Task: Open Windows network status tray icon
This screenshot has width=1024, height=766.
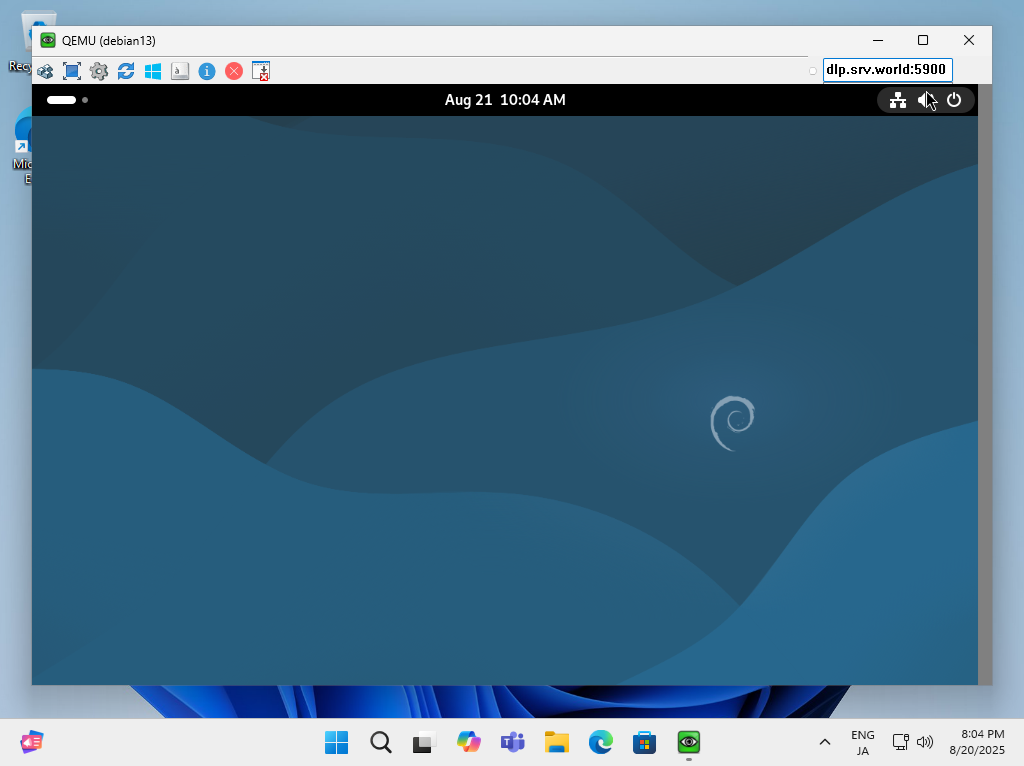Action: 901,742
